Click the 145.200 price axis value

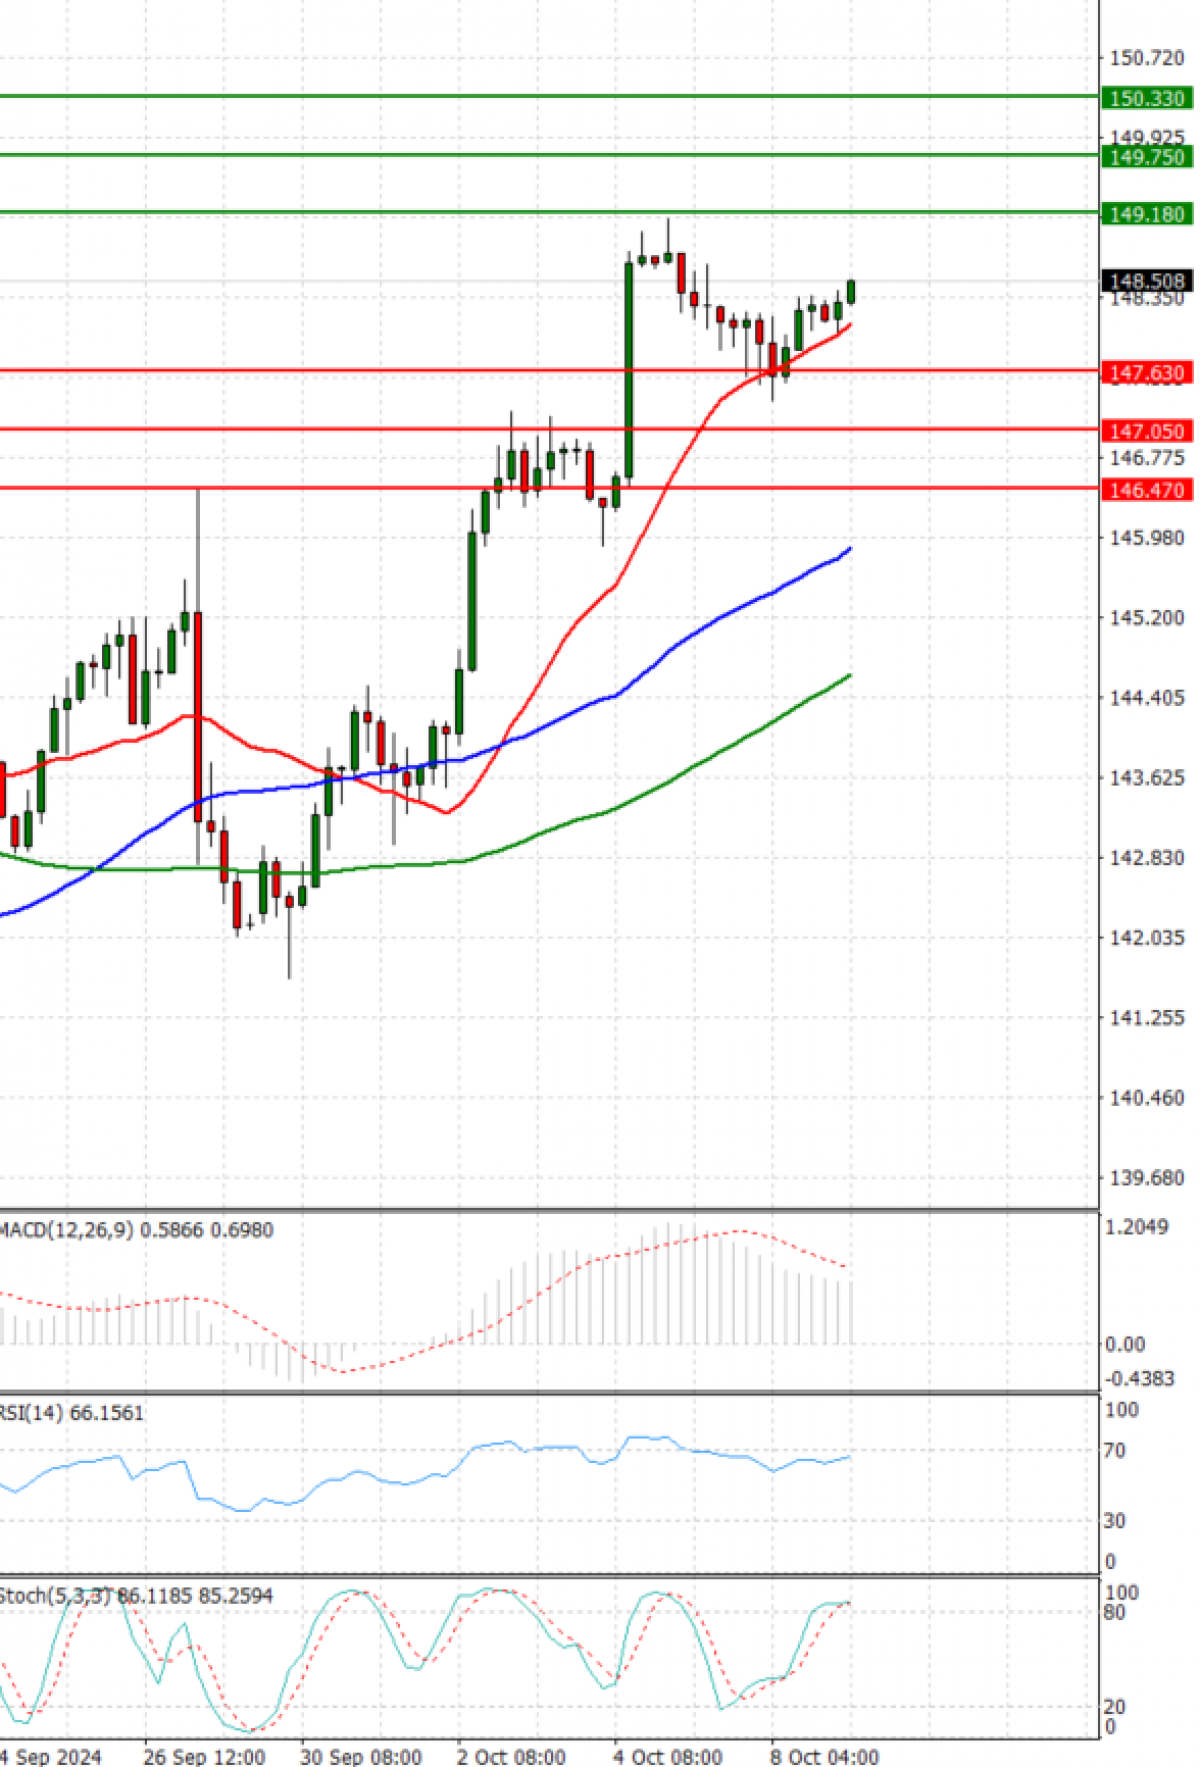pyautogui.click(x=1146, y=617)
